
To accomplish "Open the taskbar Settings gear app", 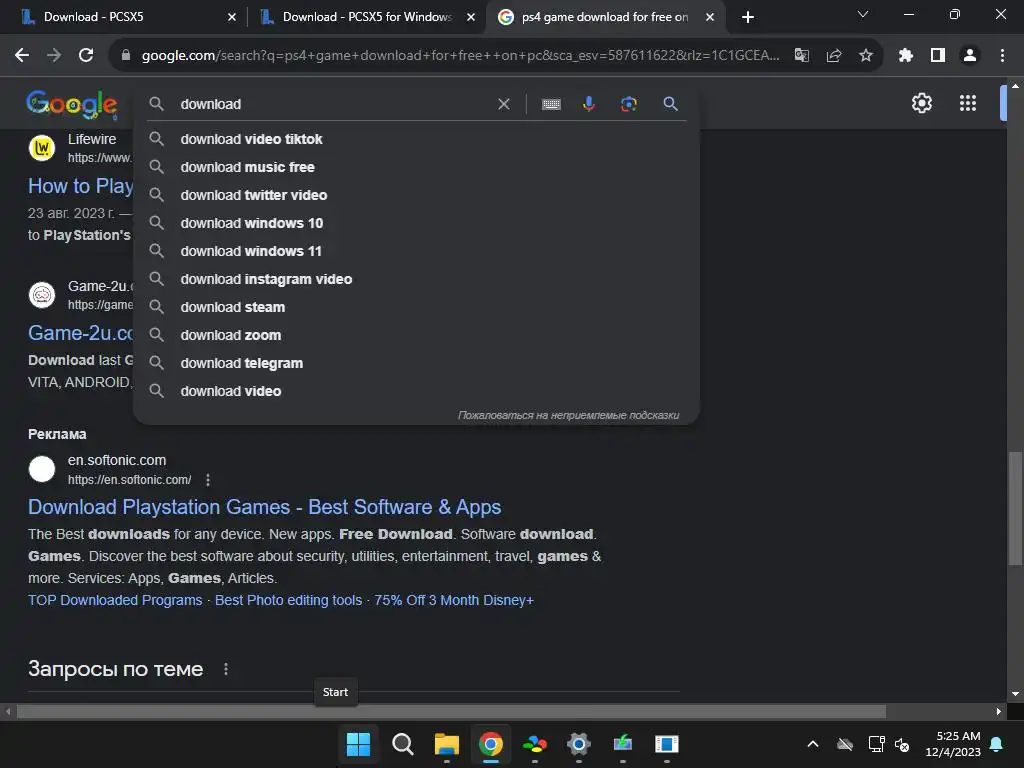I will pyautogui.click(x=579, y=744).
